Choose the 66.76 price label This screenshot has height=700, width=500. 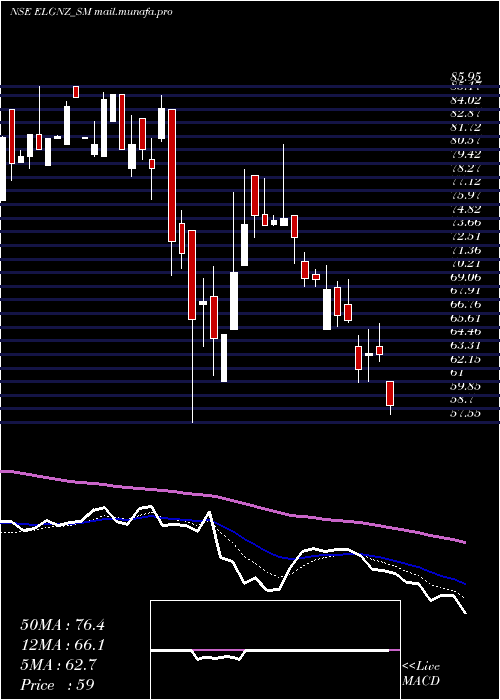point(465,304)
